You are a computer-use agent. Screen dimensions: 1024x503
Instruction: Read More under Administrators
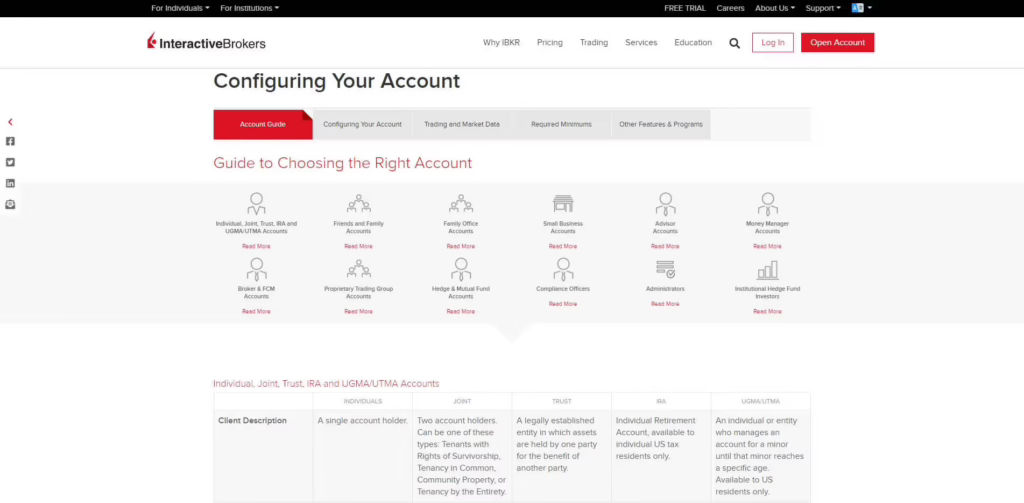(x=665, y=304)
